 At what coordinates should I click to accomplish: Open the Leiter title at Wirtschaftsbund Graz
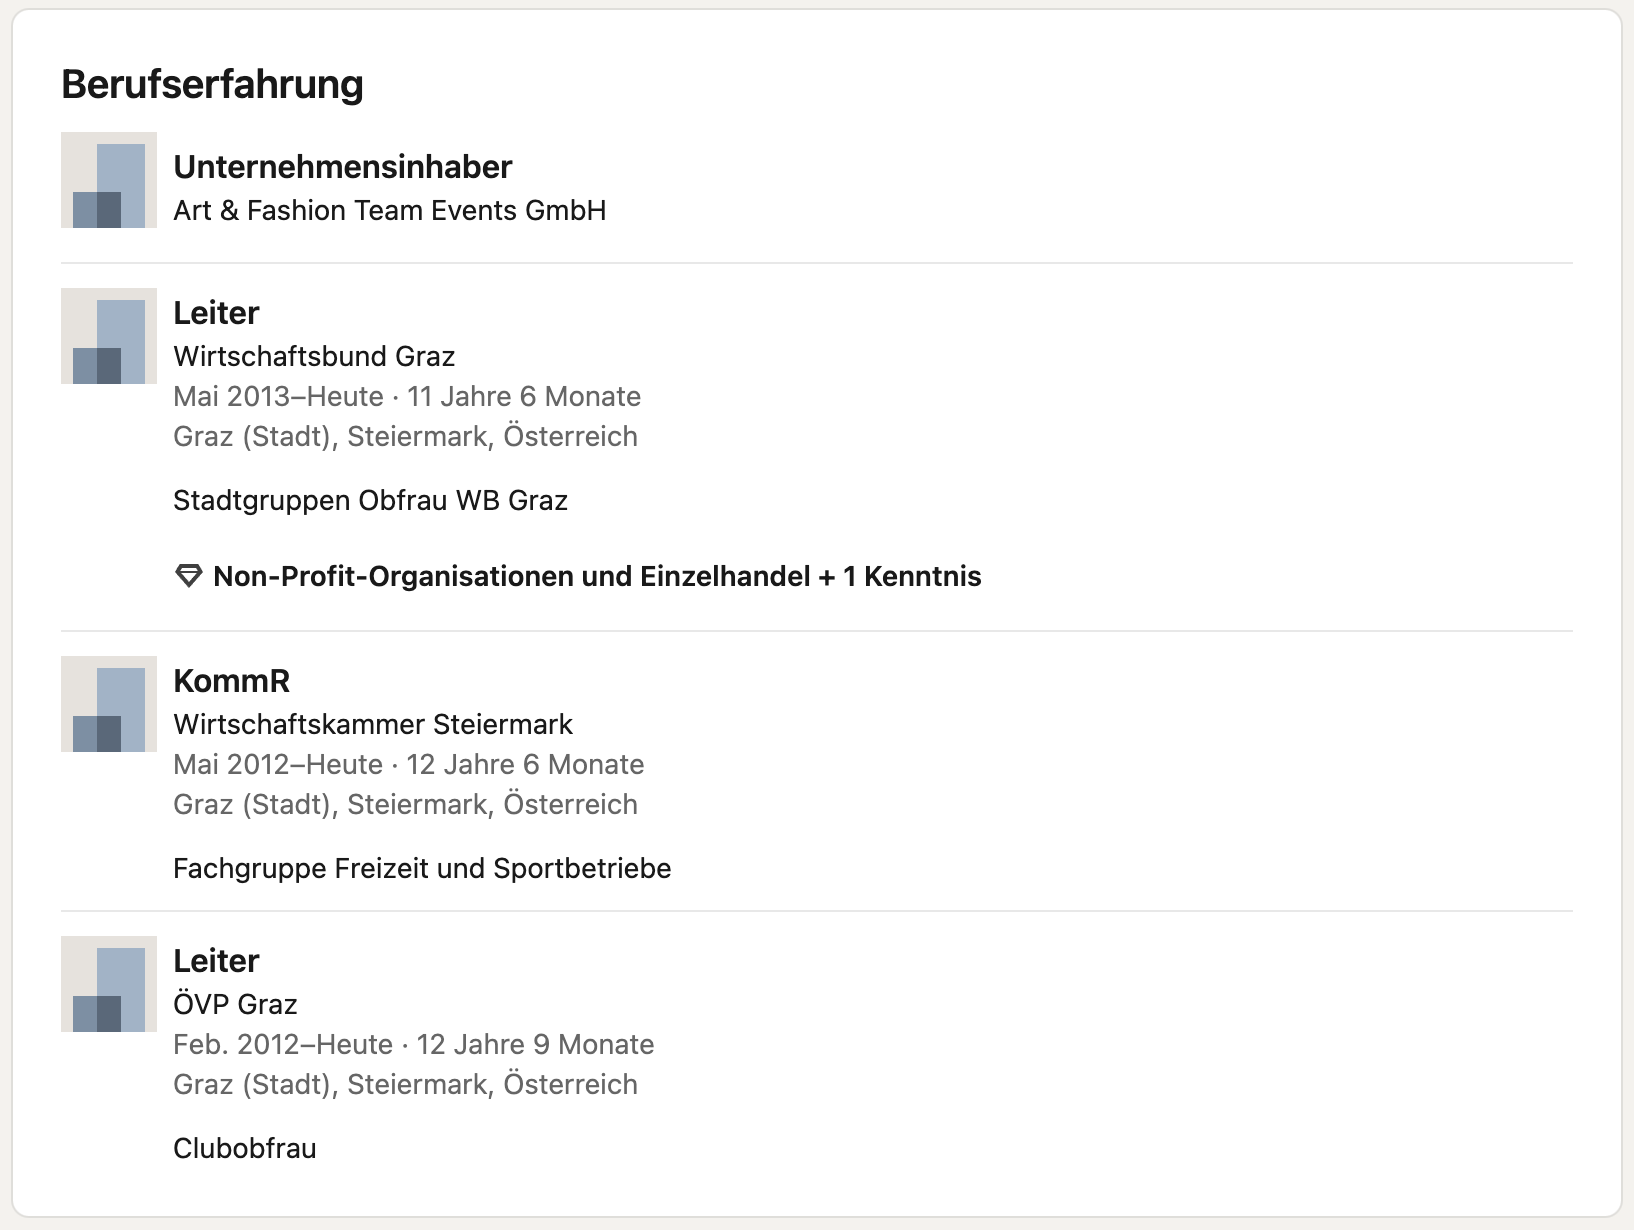point(216,313)
